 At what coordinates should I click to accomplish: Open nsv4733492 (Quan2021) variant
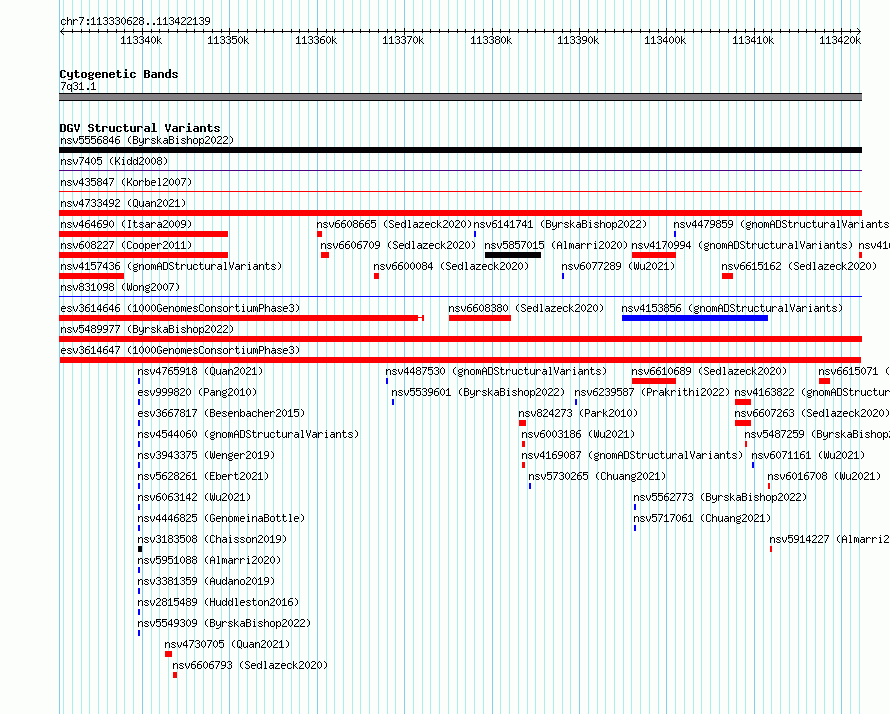pos(123,203)
